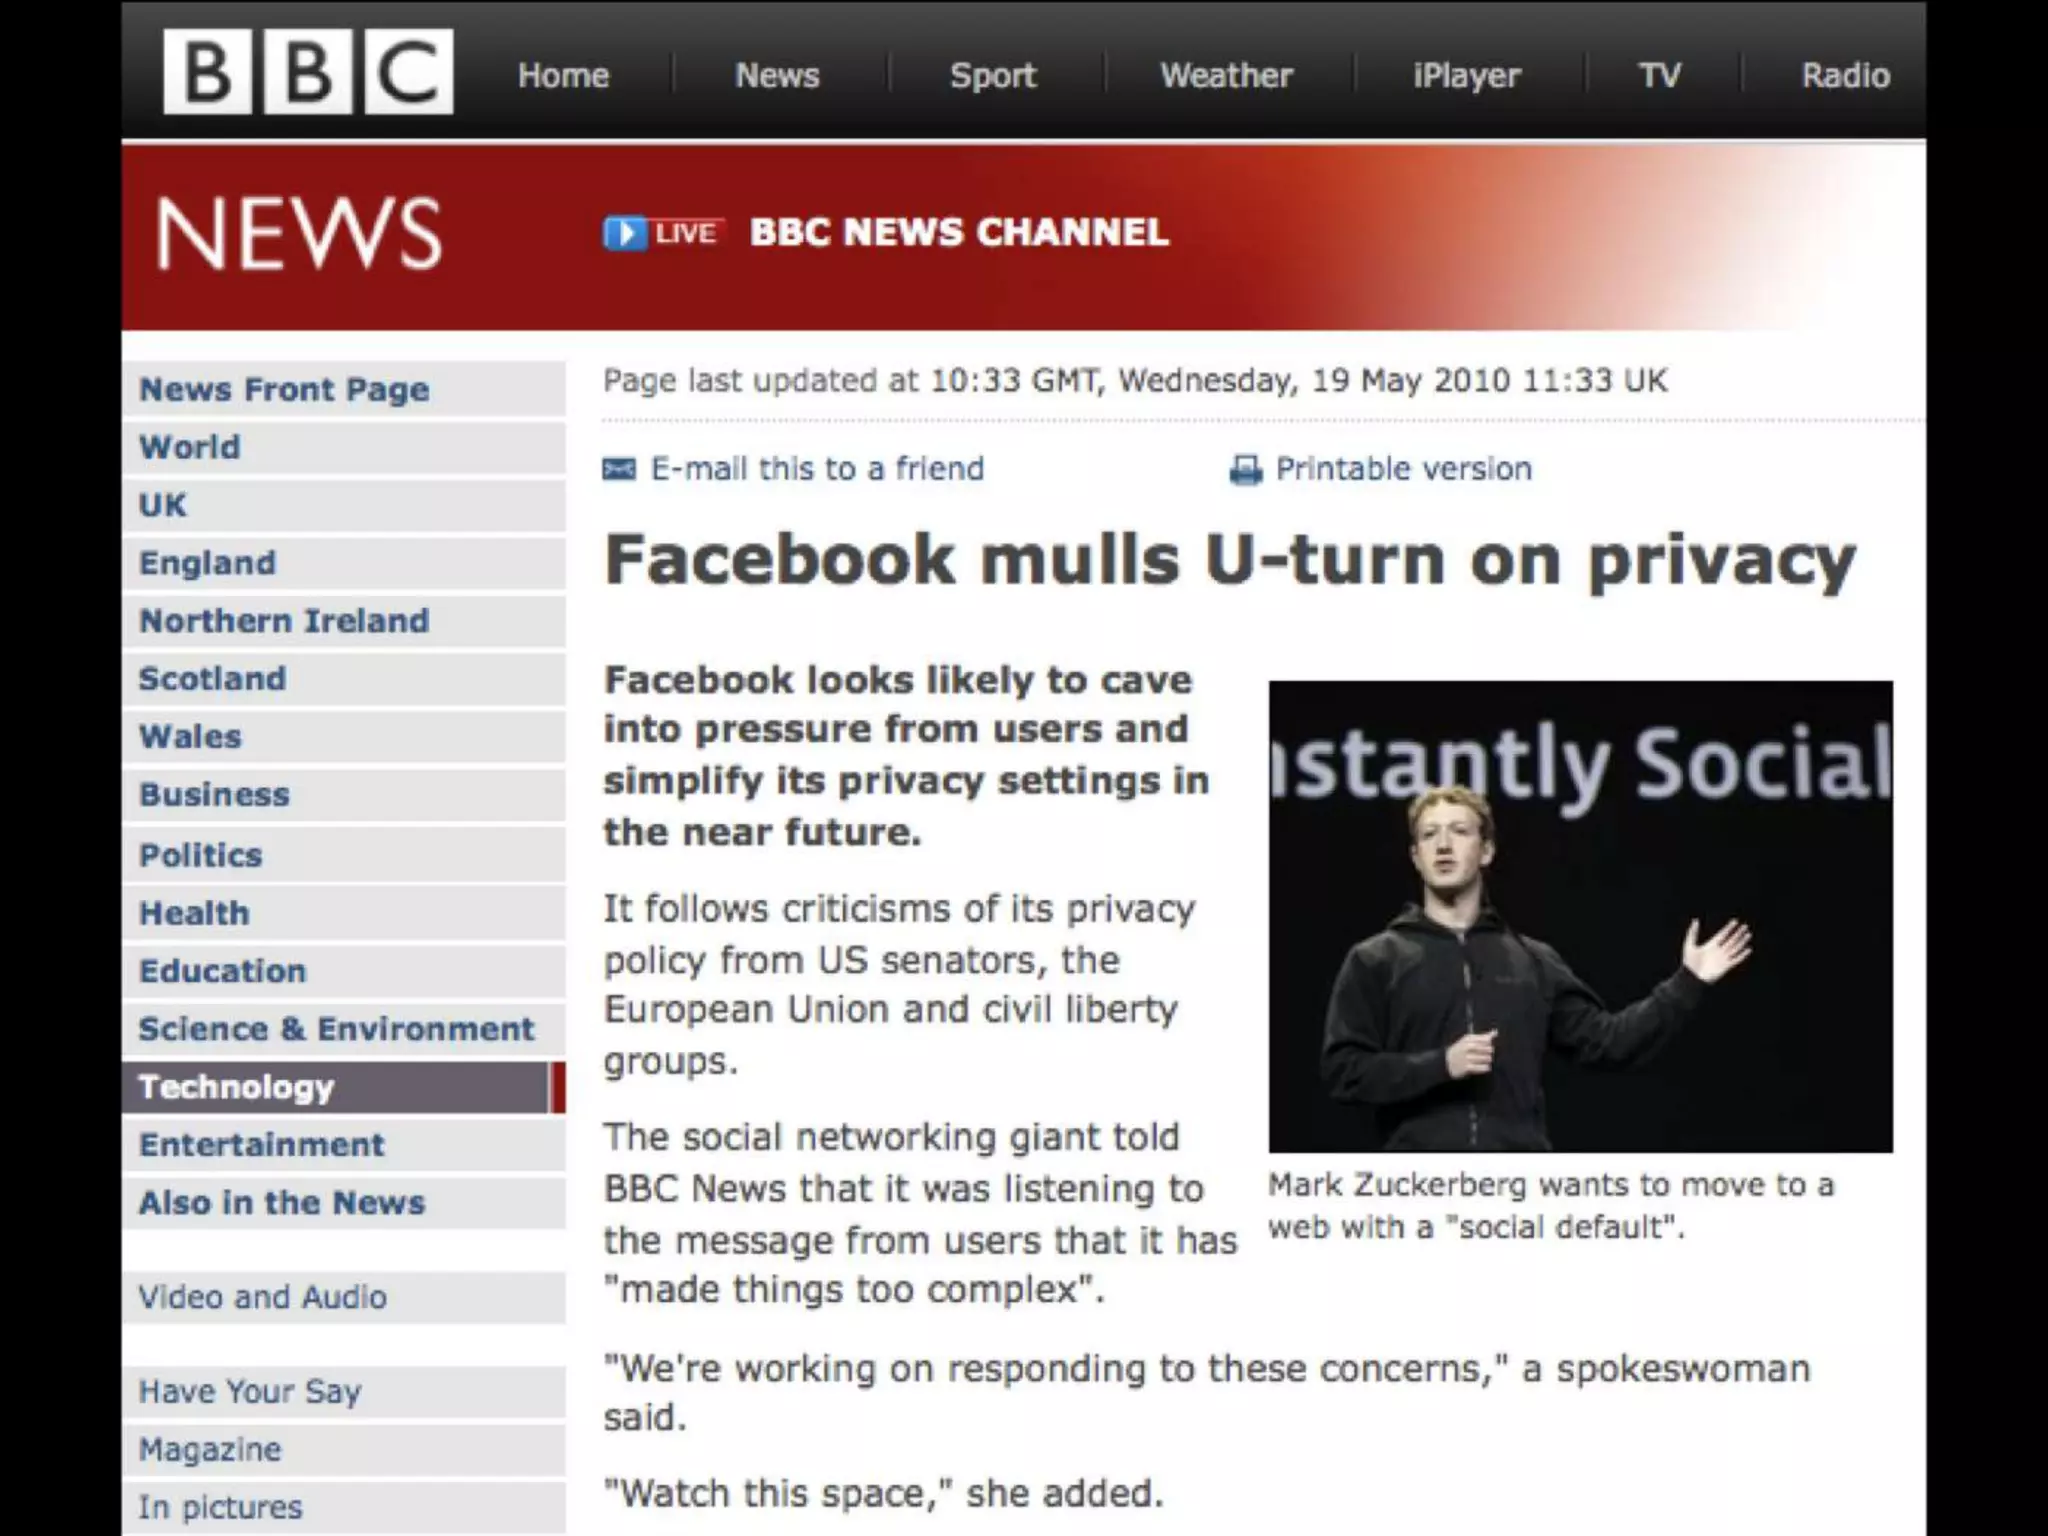Open the Printable version link
This screenshot has width=2048, height=1536.
(x=1403, y=468)
